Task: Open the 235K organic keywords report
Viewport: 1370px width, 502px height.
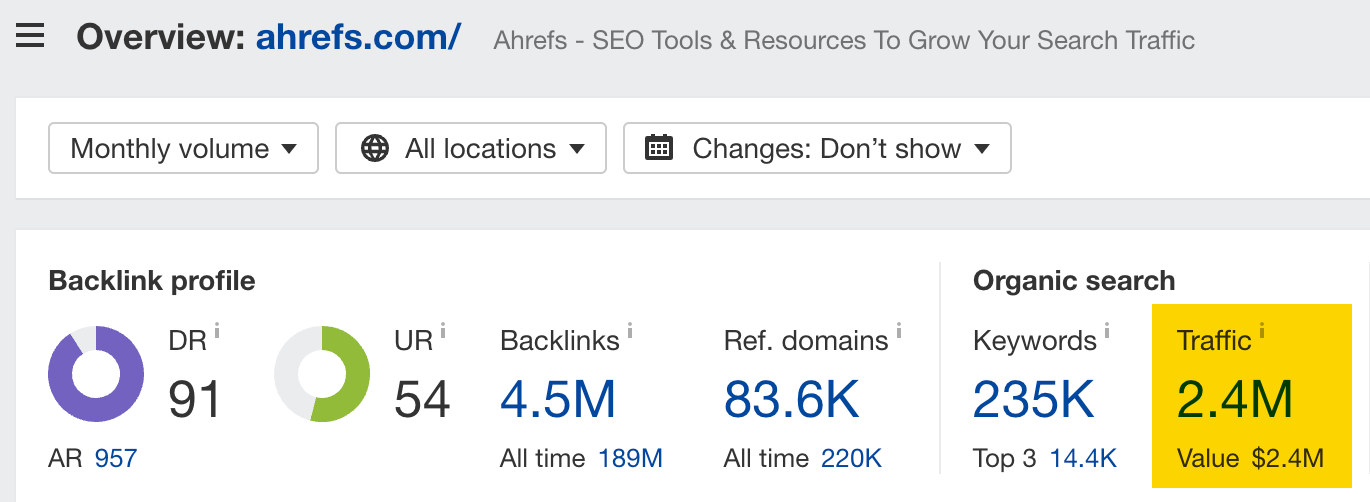Action: (1035, 400)
